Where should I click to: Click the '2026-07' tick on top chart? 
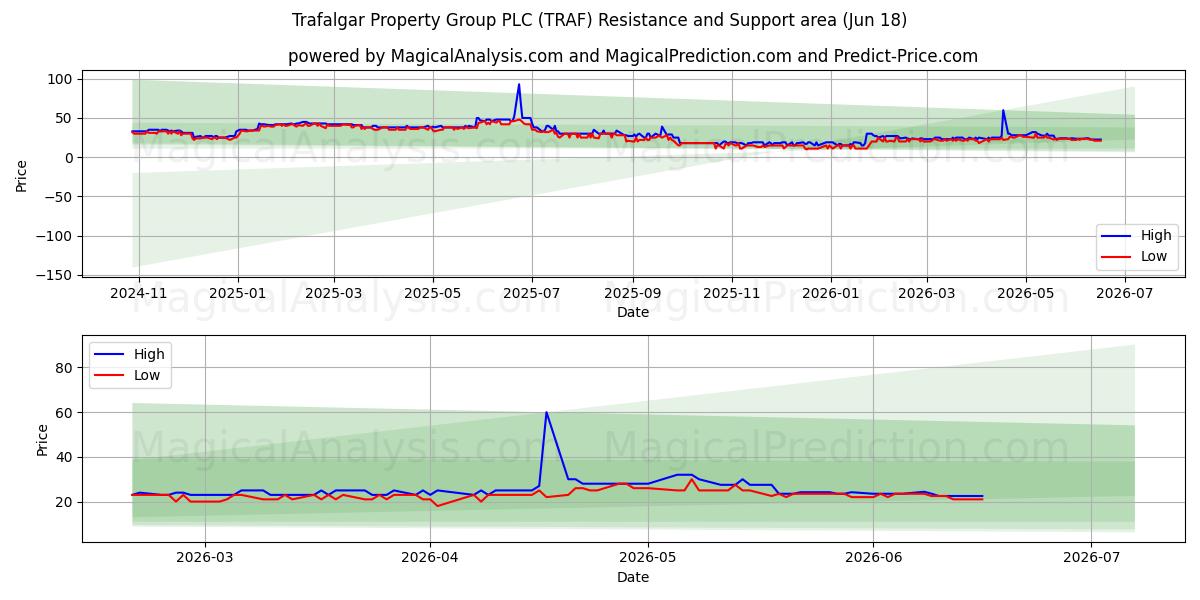point(1125,293)
